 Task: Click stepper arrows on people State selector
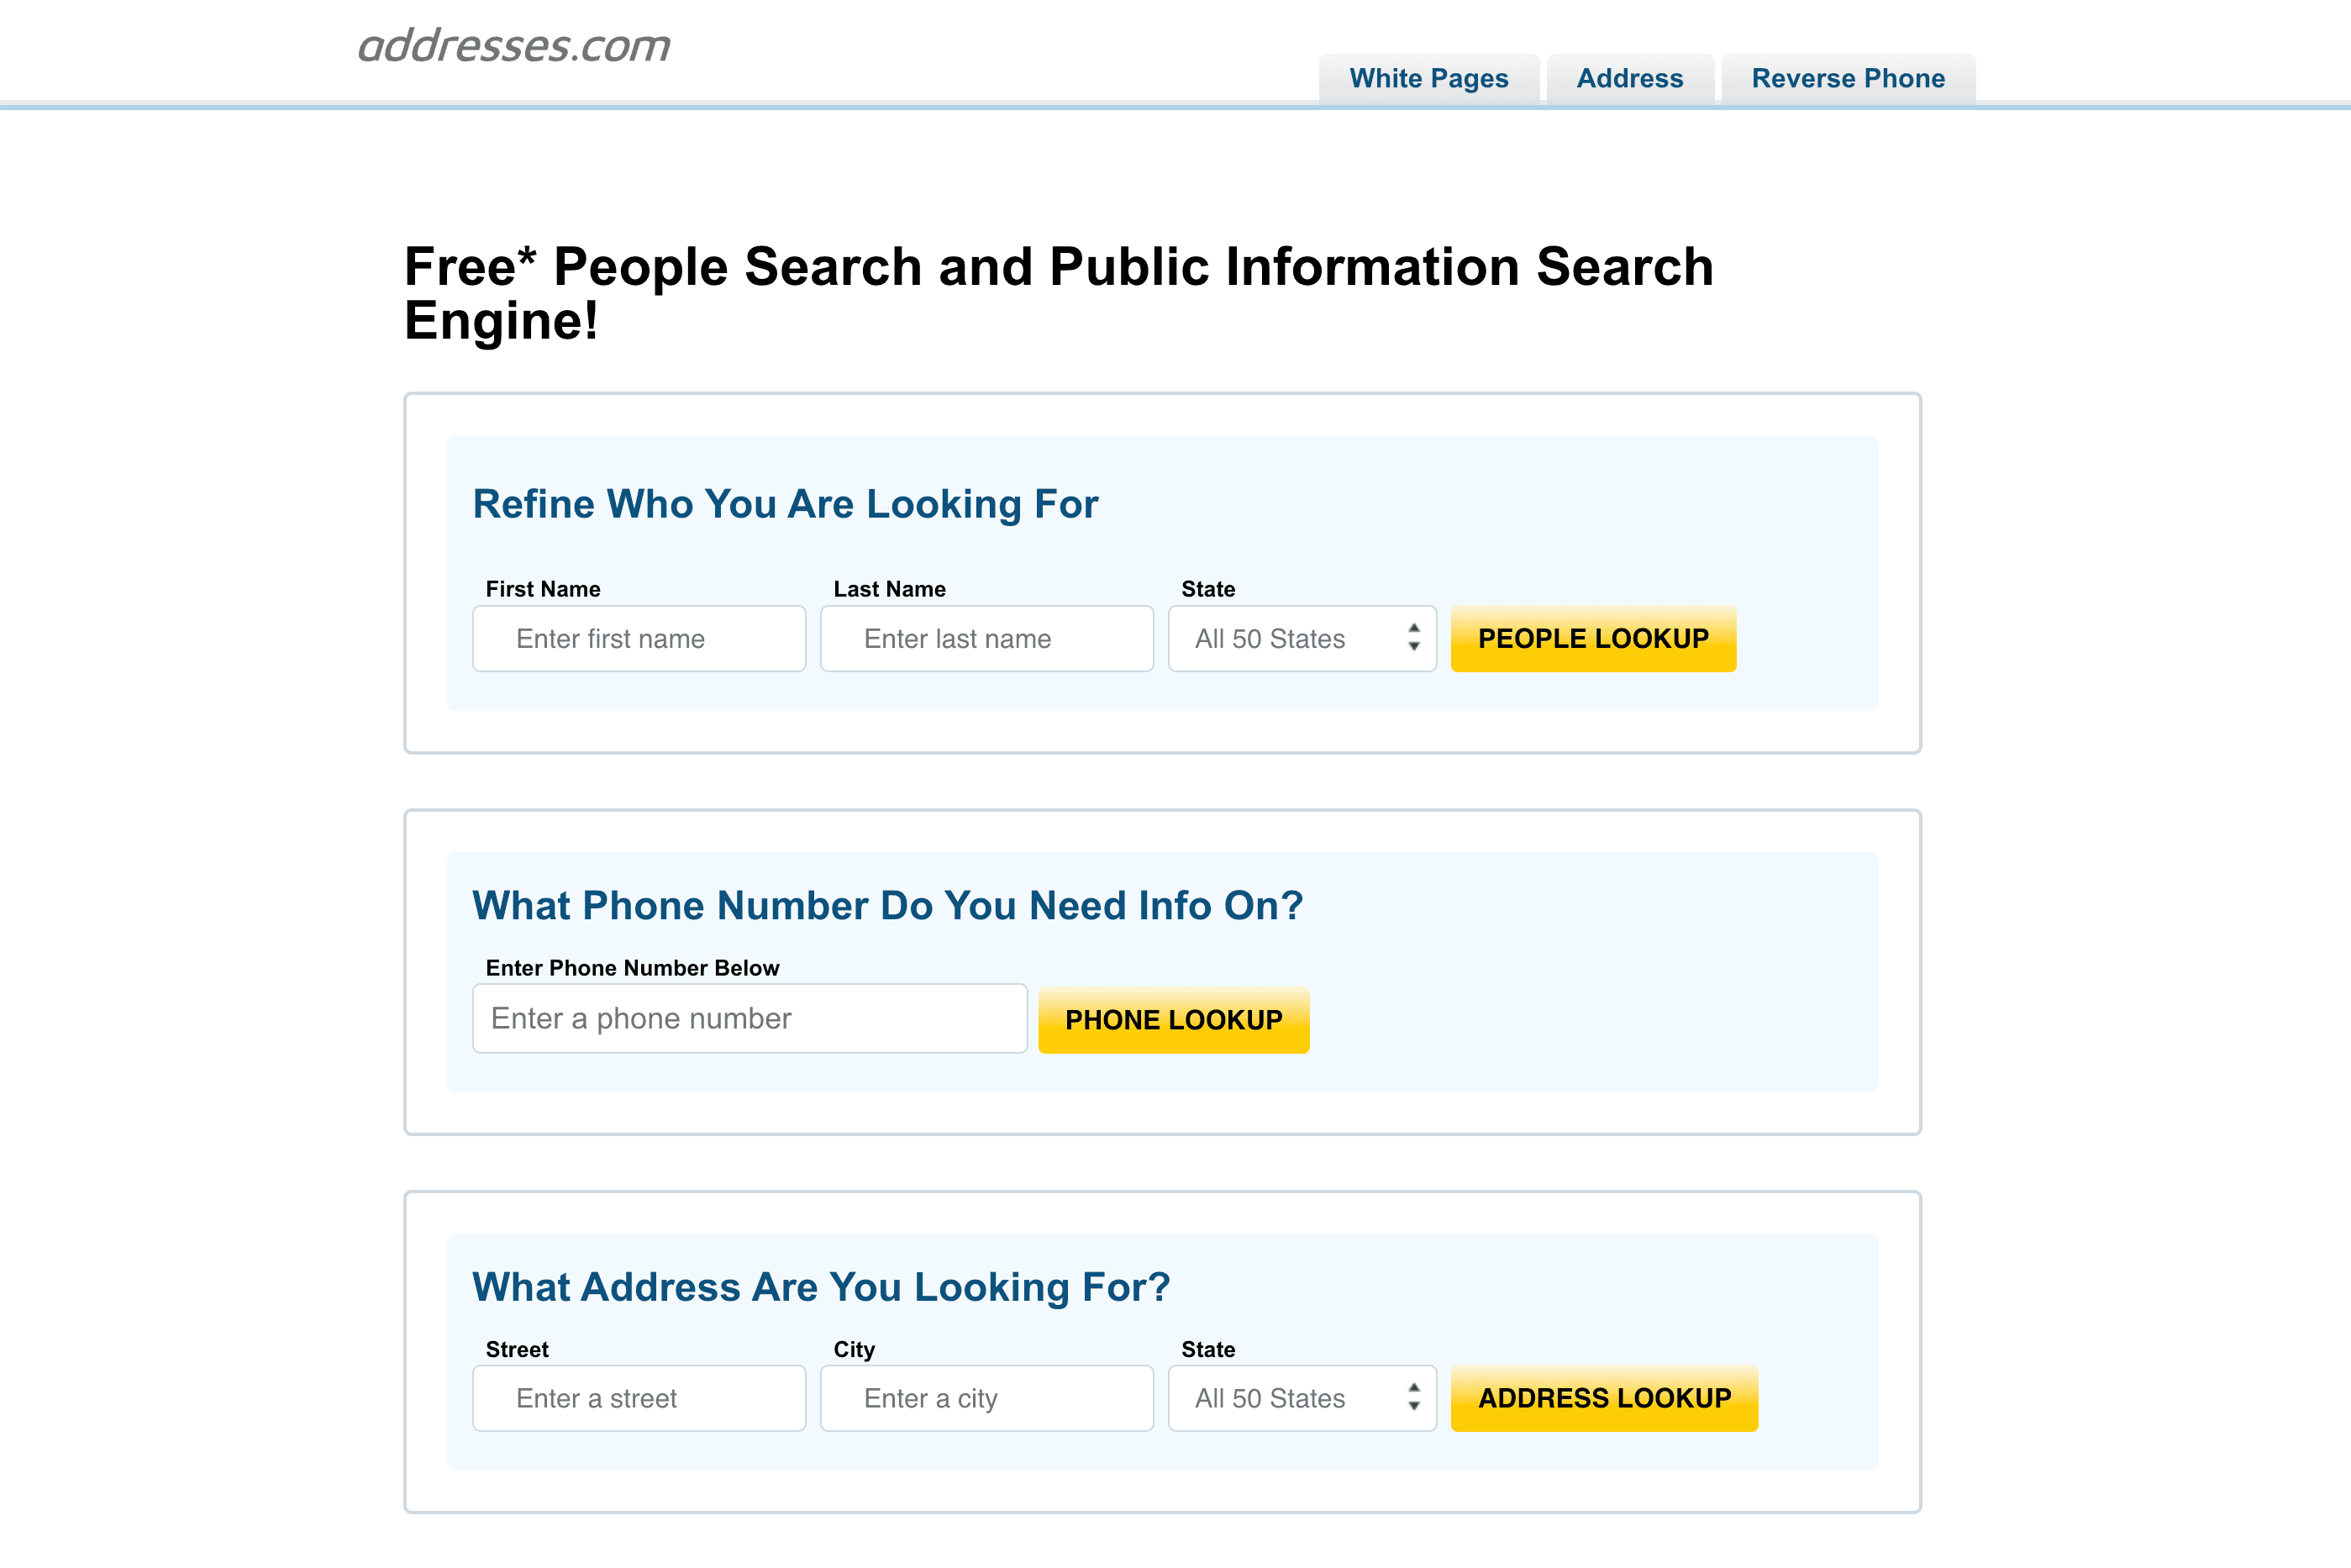pyautogui.click(x=1413, y=637)
